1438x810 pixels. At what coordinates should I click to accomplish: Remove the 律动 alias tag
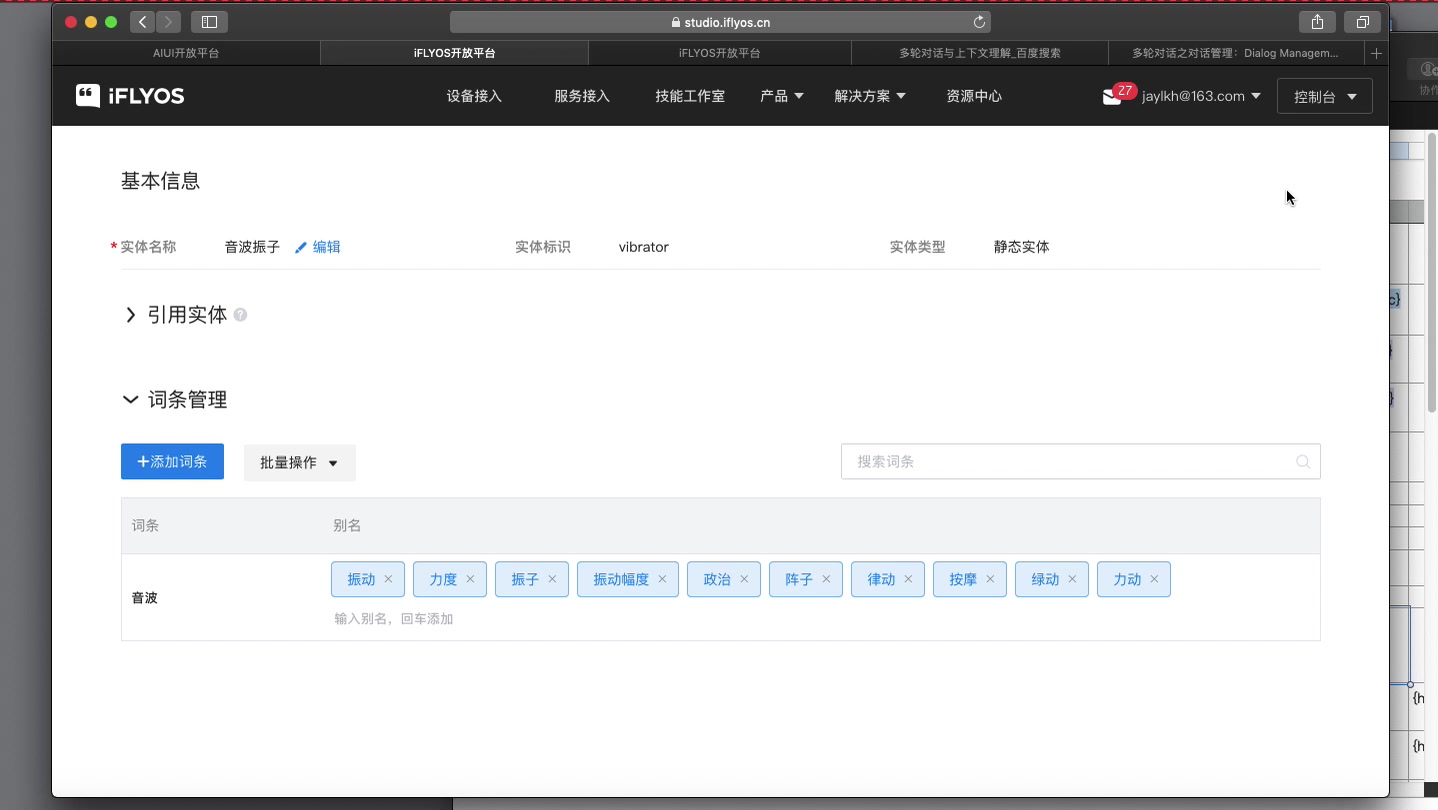click(908, 579)
